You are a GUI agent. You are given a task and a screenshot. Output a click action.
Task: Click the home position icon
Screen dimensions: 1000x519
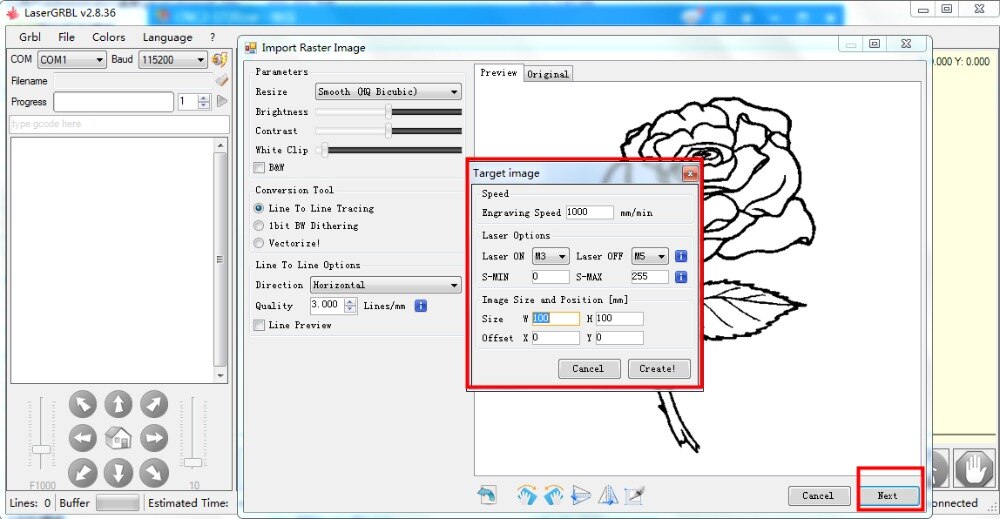point(118,438)
